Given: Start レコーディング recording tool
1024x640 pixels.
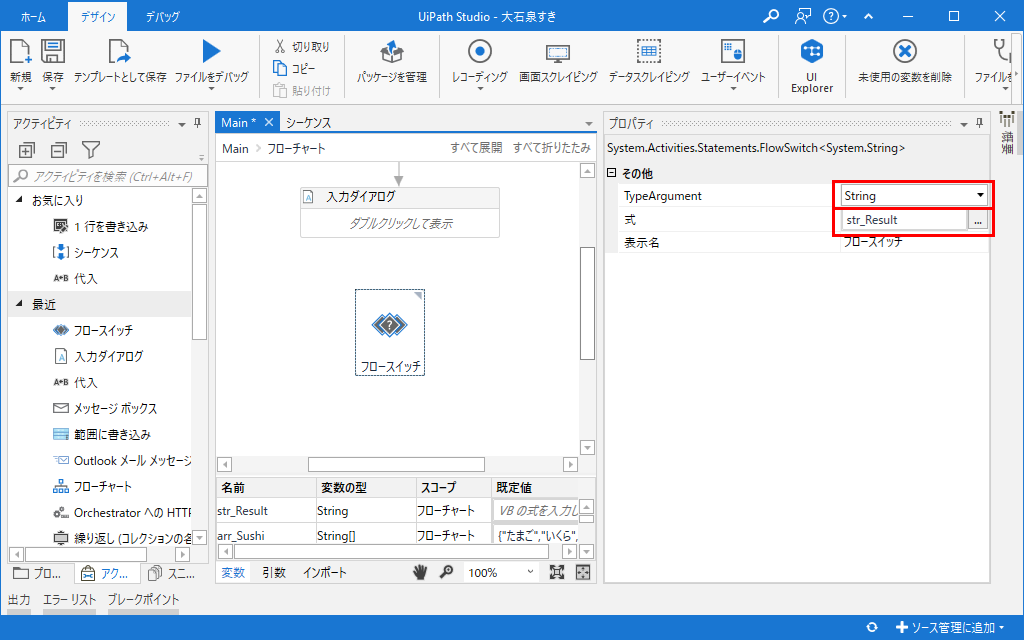Looking at the screenshot, I should tap(479, 62).
